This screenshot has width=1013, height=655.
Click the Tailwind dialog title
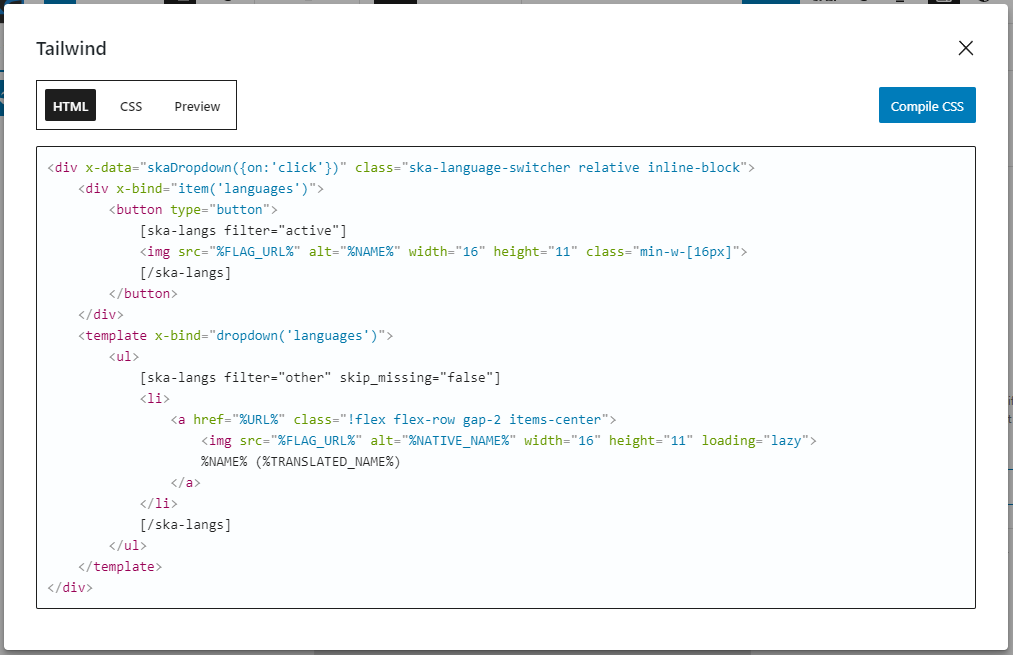tap(71, 49)
